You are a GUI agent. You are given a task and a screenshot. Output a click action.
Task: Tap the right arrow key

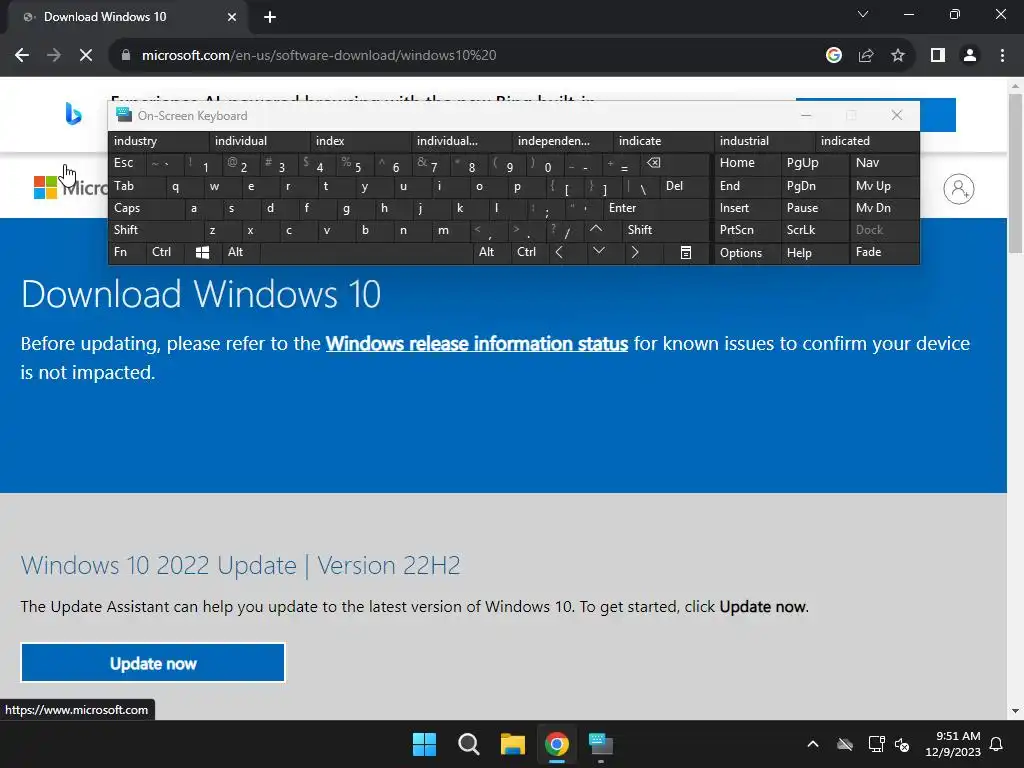pos(635,252)
